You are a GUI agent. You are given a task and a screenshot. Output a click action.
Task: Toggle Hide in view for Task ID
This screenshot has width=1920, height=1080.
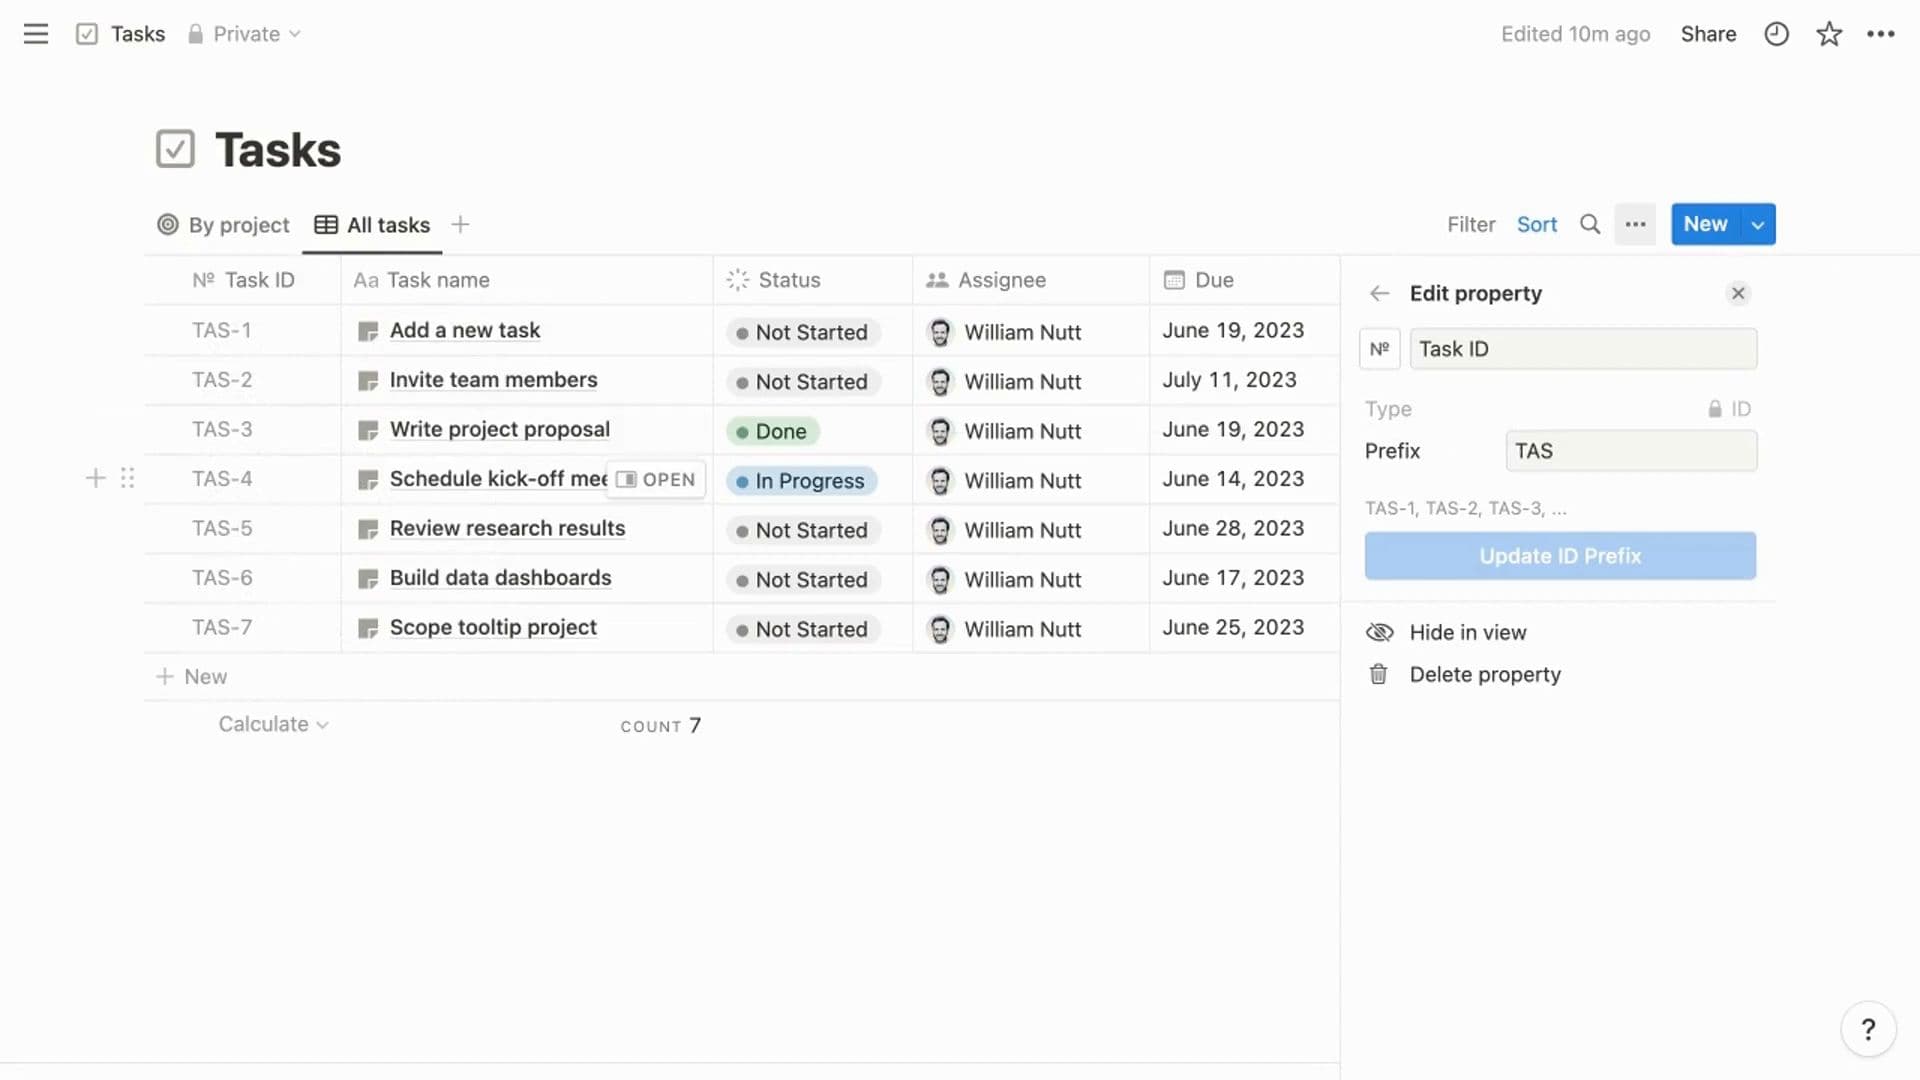(x=1446, y=632)
